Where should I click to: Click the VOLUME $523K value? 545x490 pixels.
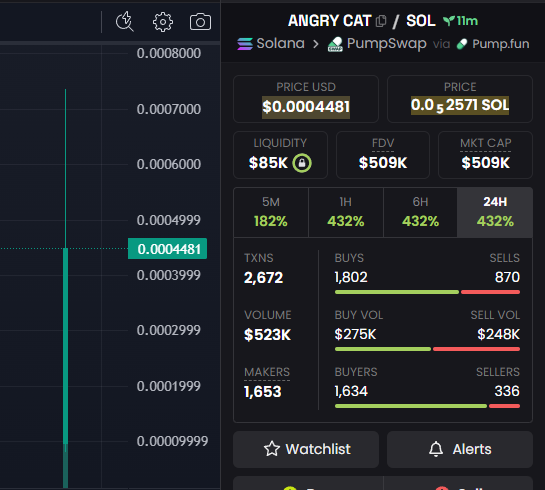coord(267,335)
